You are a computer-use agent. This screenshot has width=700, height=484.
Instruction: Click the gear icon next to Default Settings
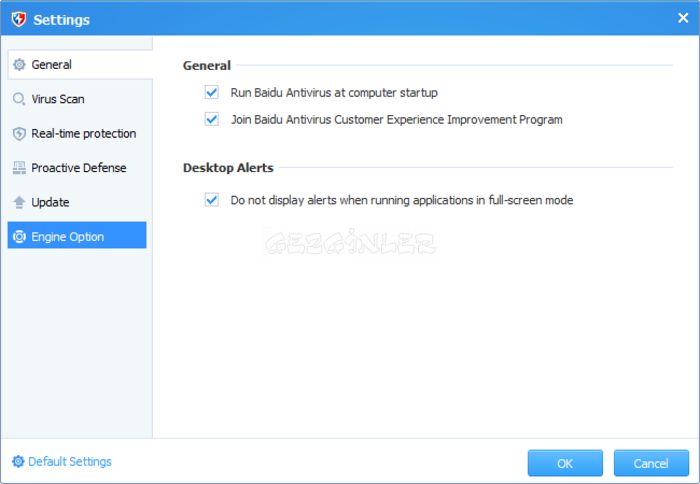(x=18, y=461)
